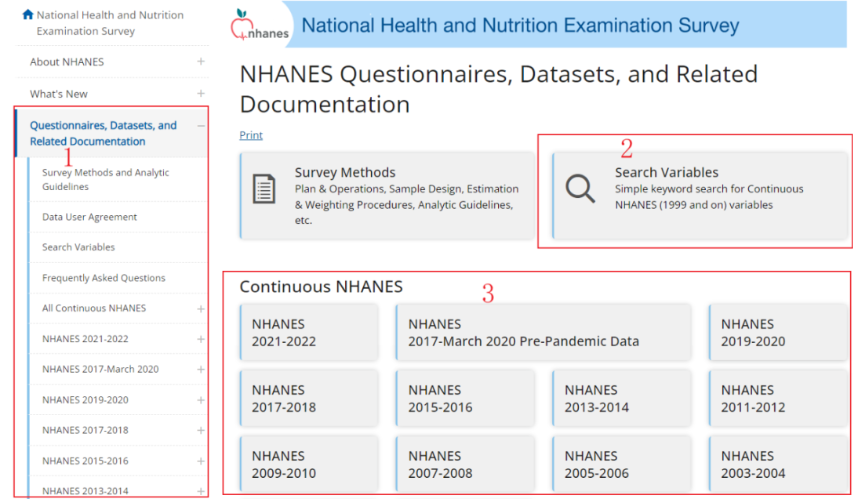Click the Survey Methods document icon
The image size is (853, 503).
(264, 188)
